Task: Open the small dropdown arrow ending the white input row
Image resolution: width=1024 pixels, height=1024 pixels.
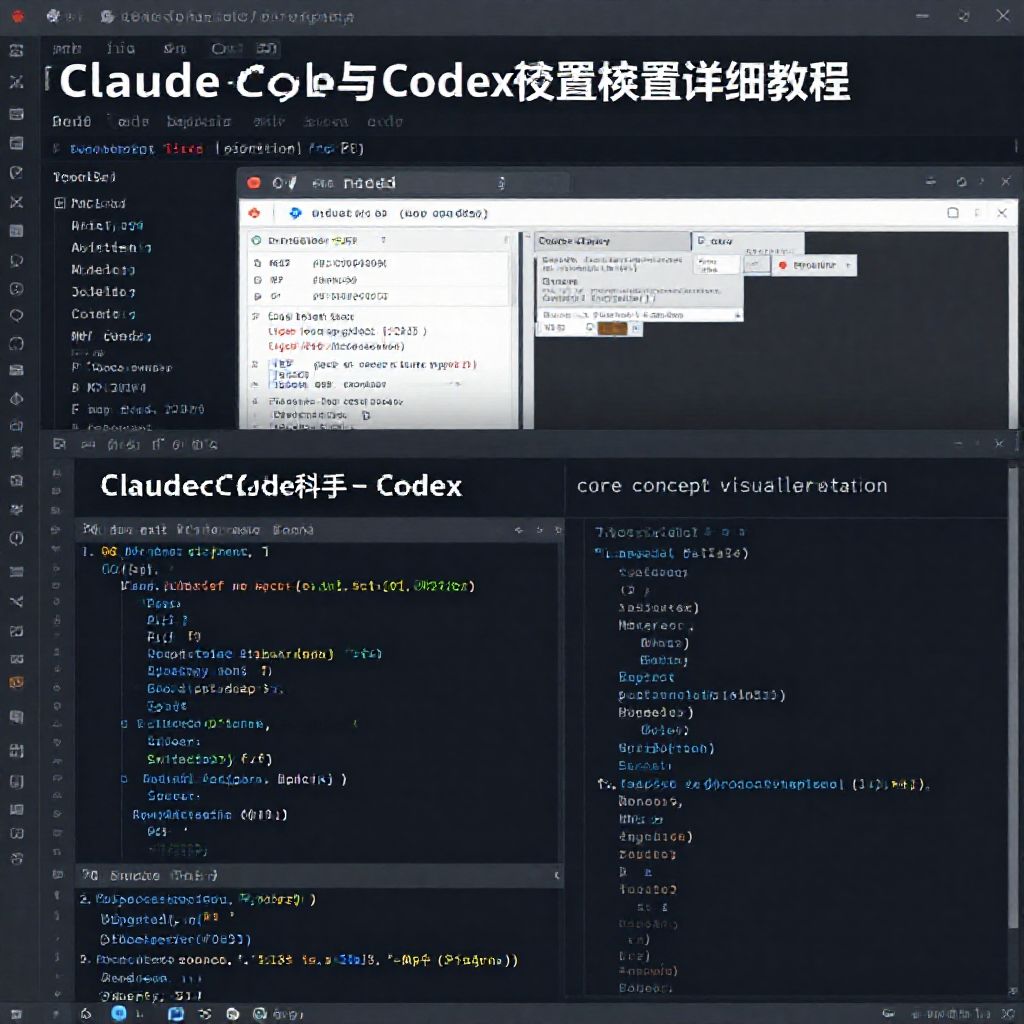Action: point(737,315)
